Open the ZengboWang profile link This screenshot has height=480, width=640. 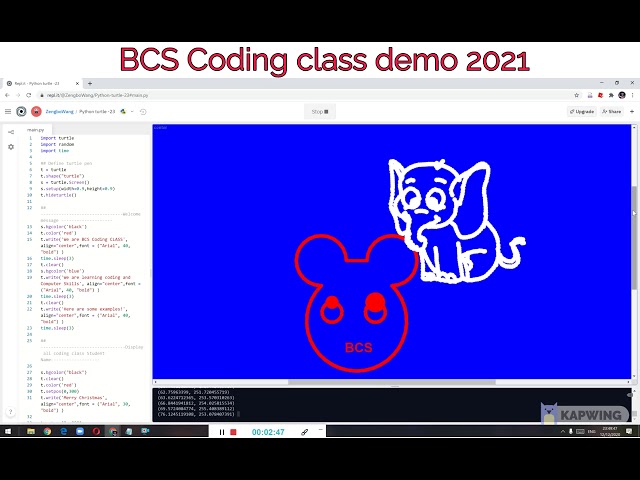click(60, 111)
